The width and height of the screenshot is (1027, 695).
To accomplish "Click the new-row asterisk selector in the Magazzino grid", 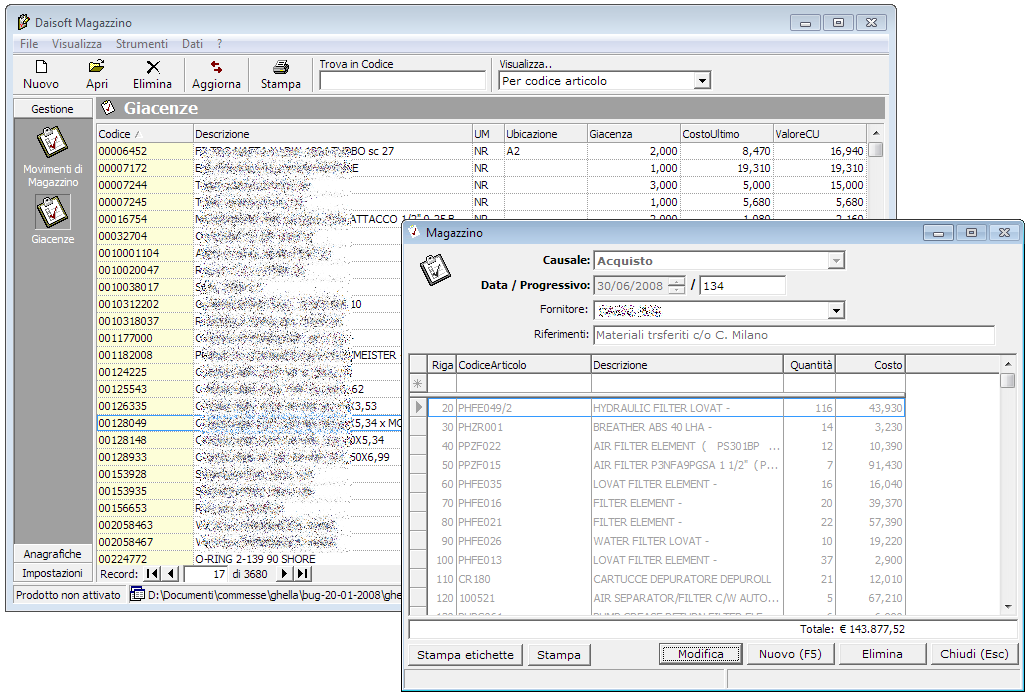I will point(419,384).
